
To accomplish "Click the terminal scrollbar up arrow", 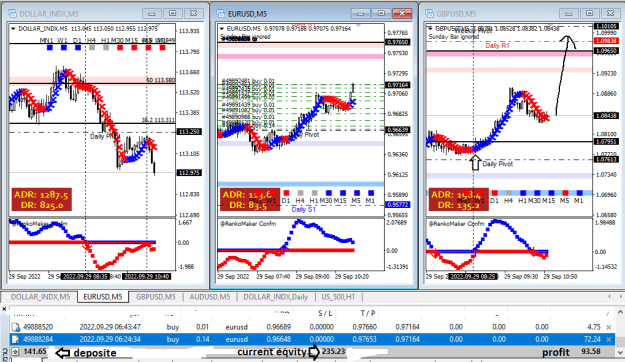I will click(621, 311).
